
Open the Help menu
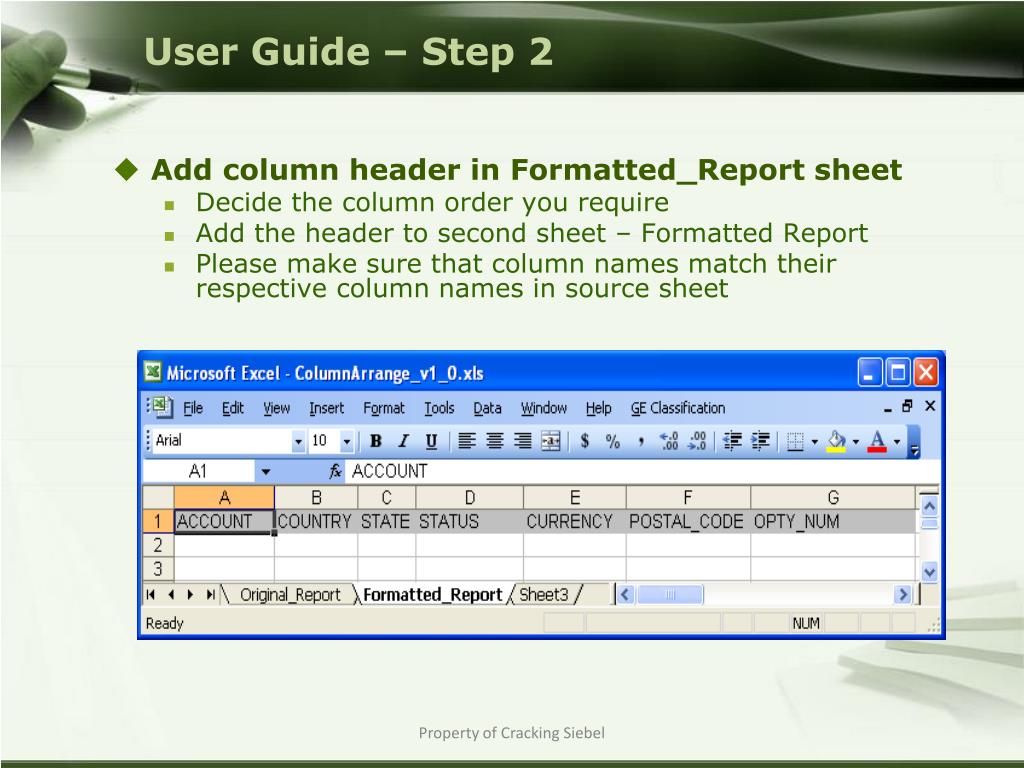pos(598,408)
